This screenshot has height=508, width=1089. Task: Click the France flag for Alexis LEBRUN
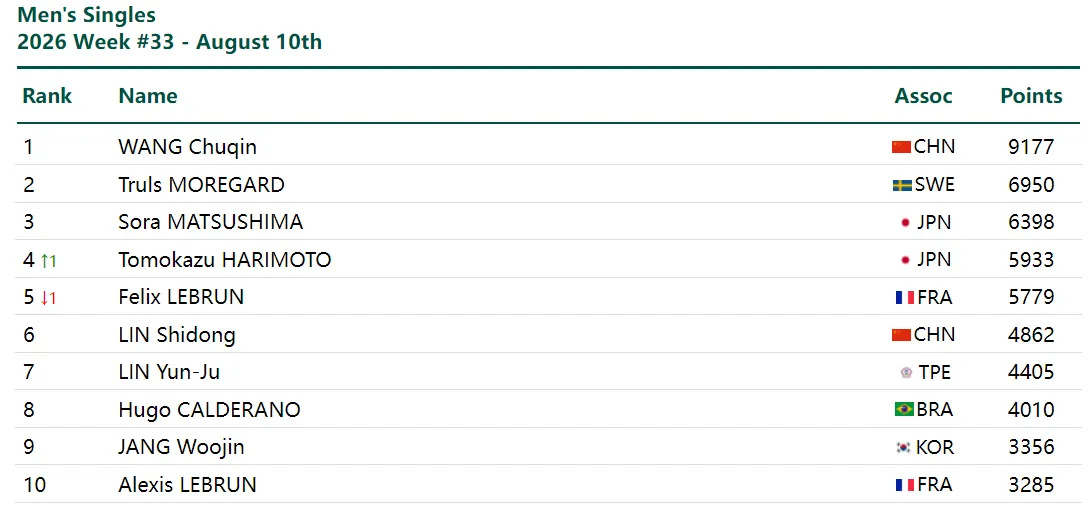(904, 484)
